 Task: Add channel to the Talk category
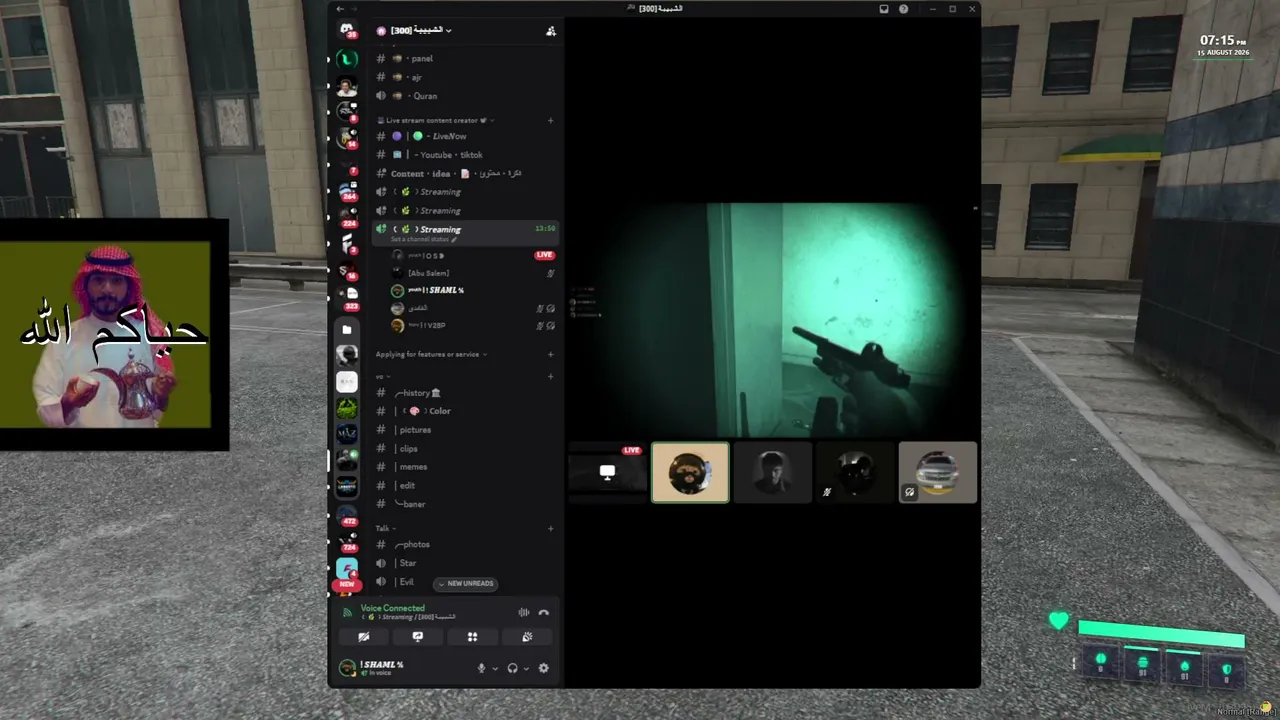551,528
